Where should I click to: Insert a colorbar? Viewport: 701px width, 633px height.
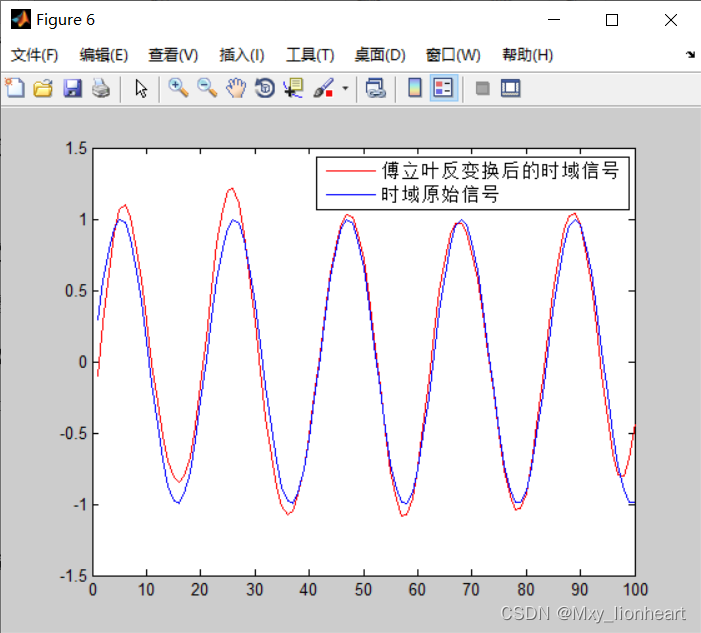(x=415, y=88)
